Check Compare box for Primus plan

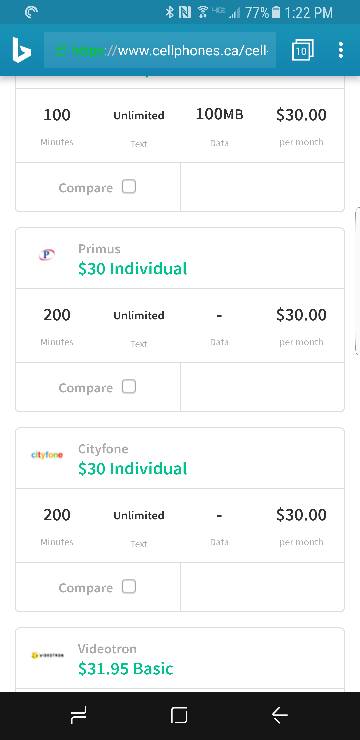click(129, 387)
